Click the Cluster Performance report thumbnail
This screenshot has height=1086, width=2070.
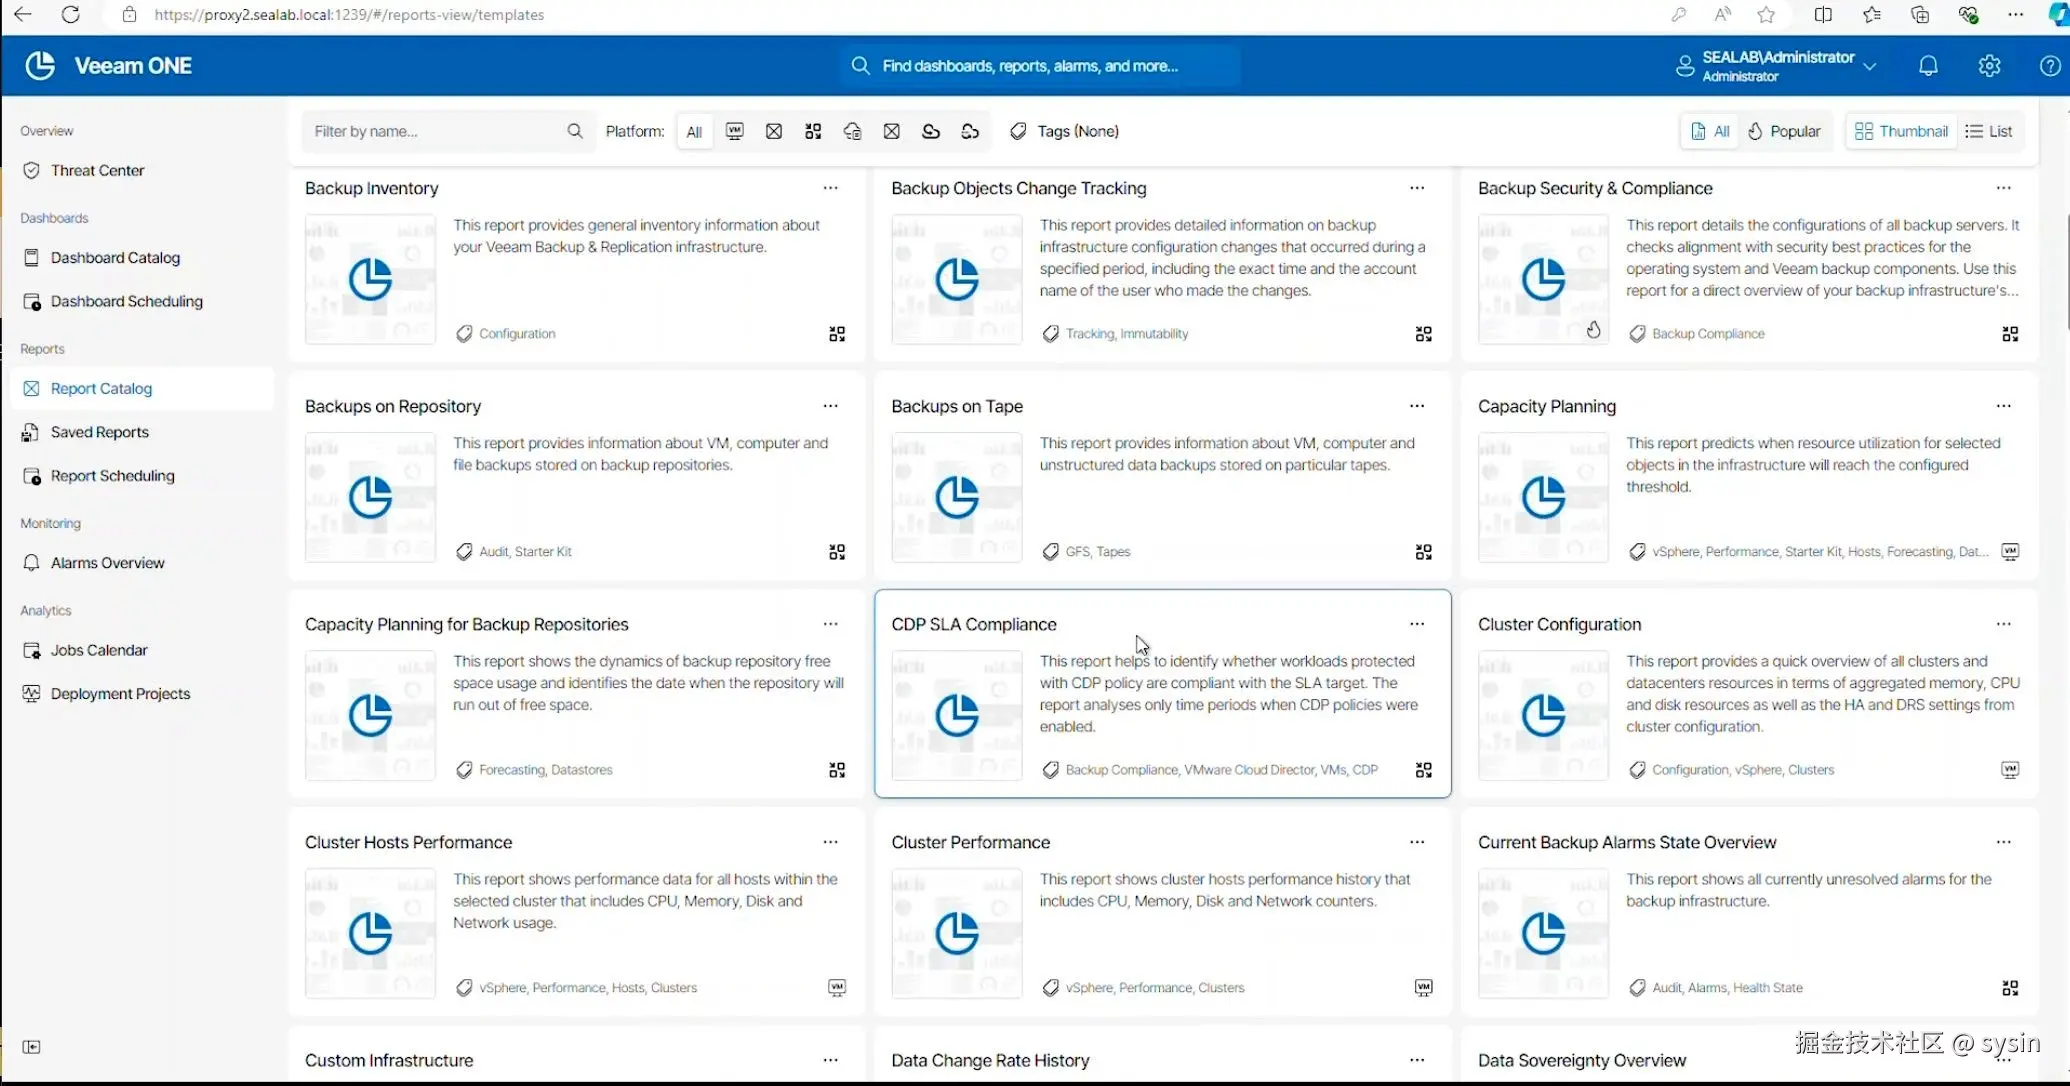[x=956, y=933]
